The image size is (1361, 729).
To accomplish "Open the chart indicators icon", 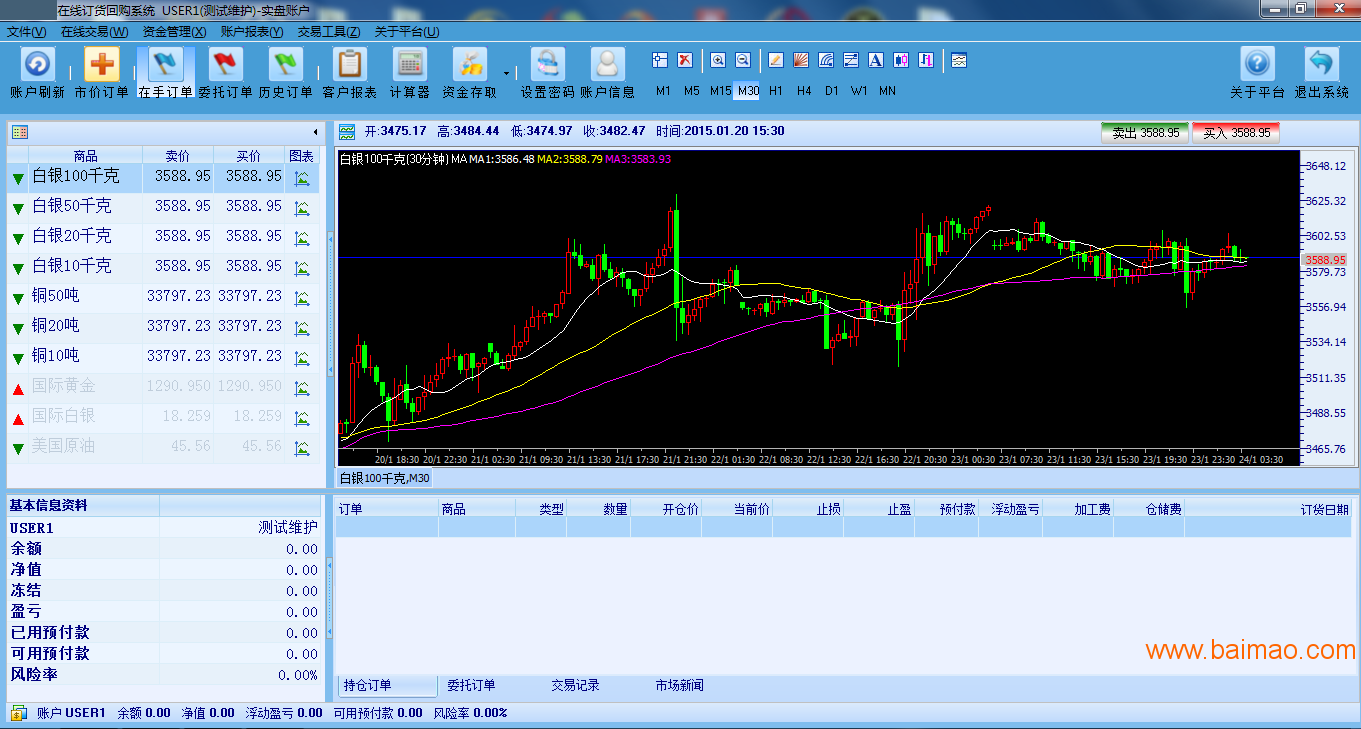I will [958, 60].
